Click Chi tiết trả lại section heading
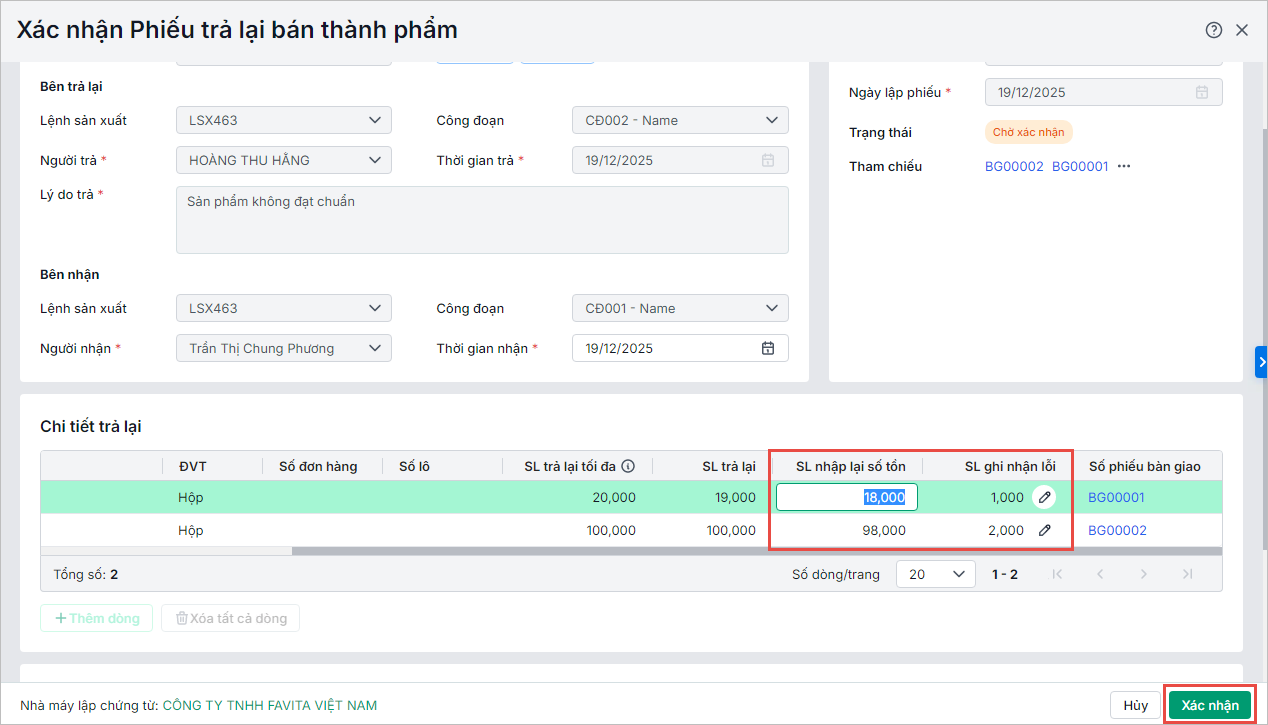The height and width of the screenshot is (725, 1268). (x=91, y=426)
